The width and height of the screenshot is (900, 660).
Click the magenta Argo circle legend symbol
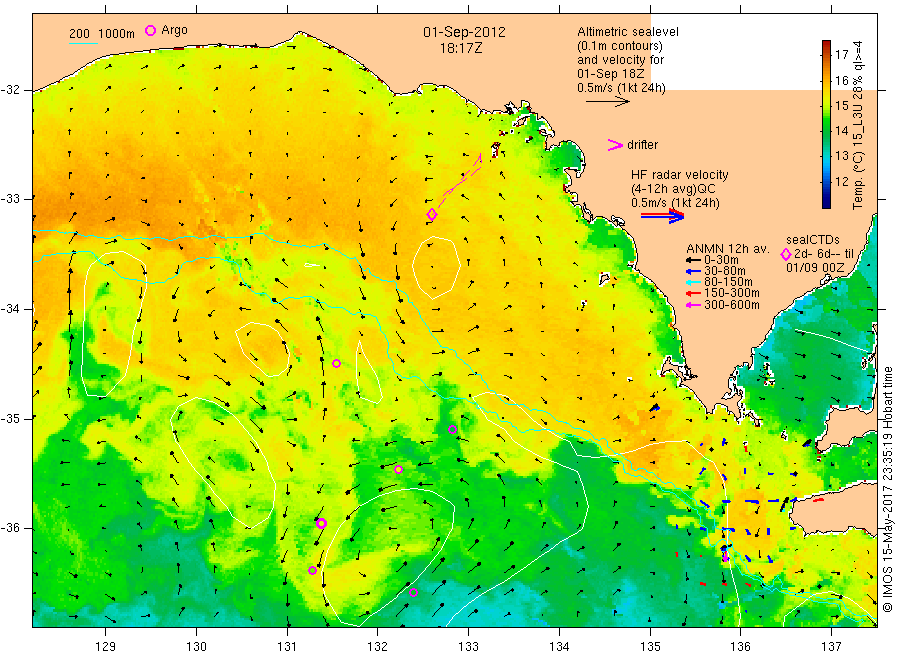tap(150, 30)
